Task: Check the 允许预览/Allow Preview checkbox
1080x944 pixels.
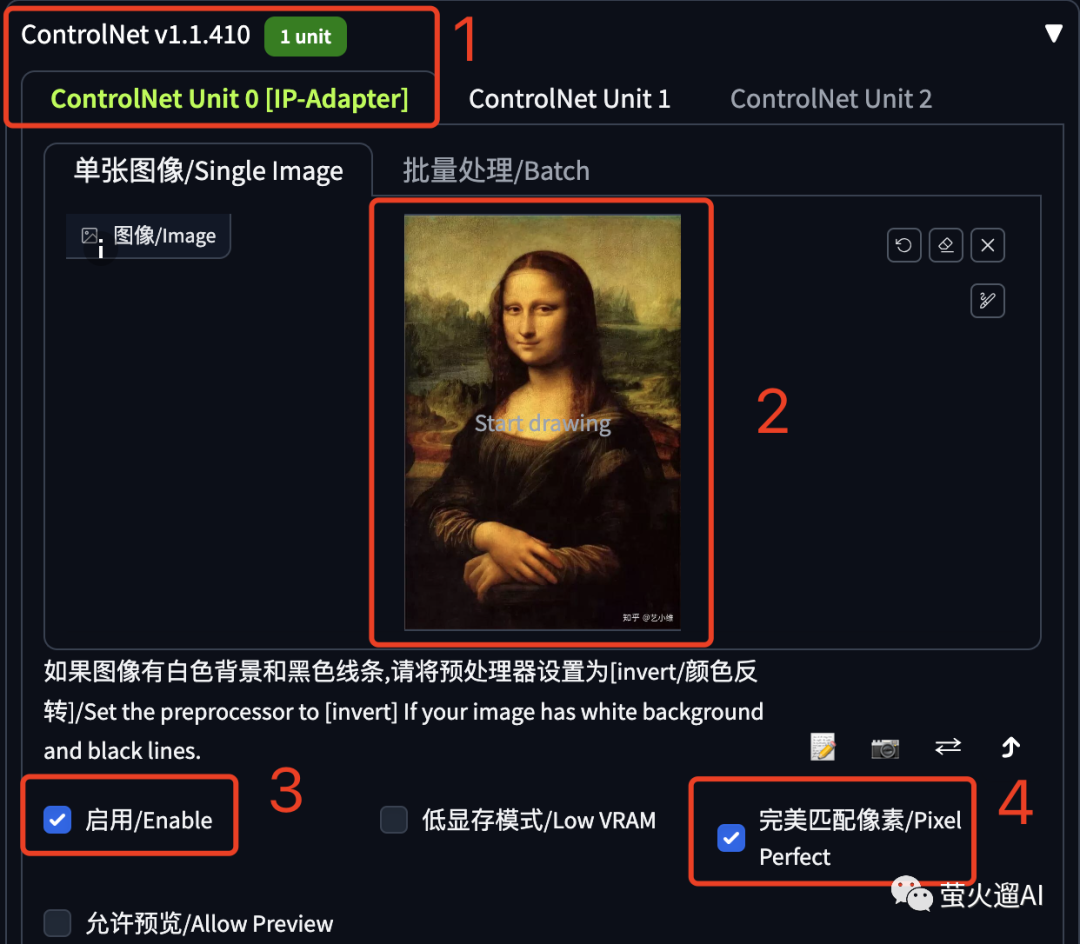Action: [57, 923]
